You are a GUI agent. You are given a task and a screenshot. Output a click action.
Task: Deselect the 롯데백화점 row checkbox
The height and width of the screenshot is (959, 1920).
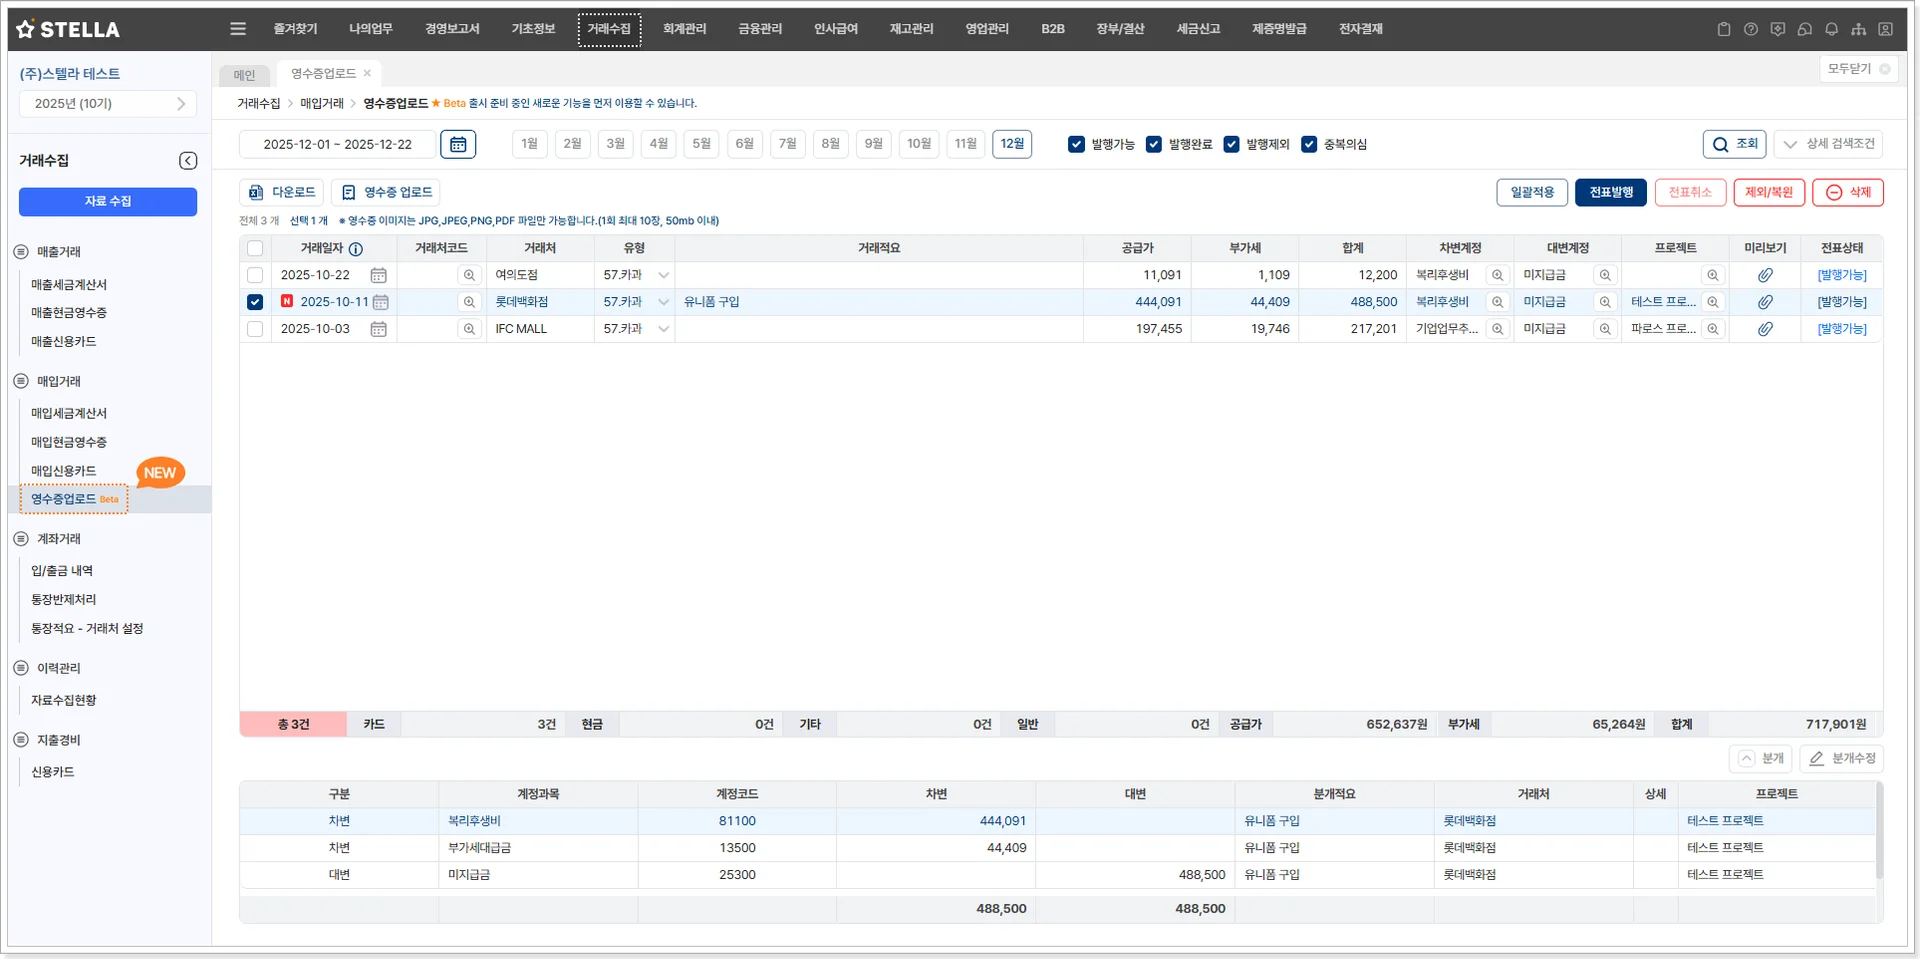tap(255, 302)
